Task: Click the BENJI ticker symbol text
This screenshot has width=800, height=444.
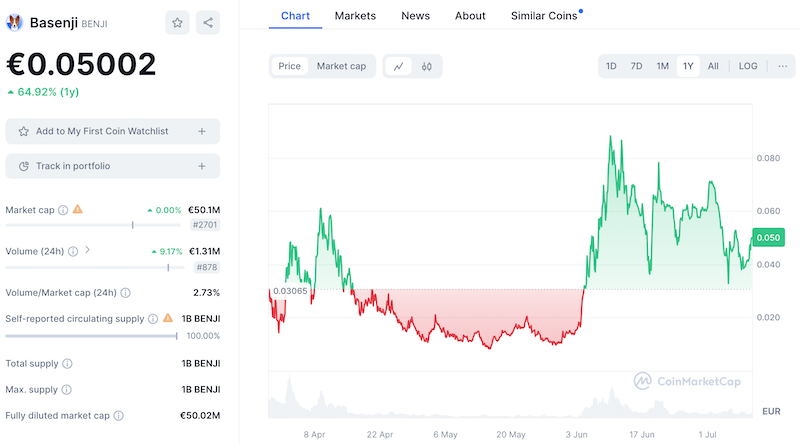Action: pyautogui.click(x=94, y=24)
